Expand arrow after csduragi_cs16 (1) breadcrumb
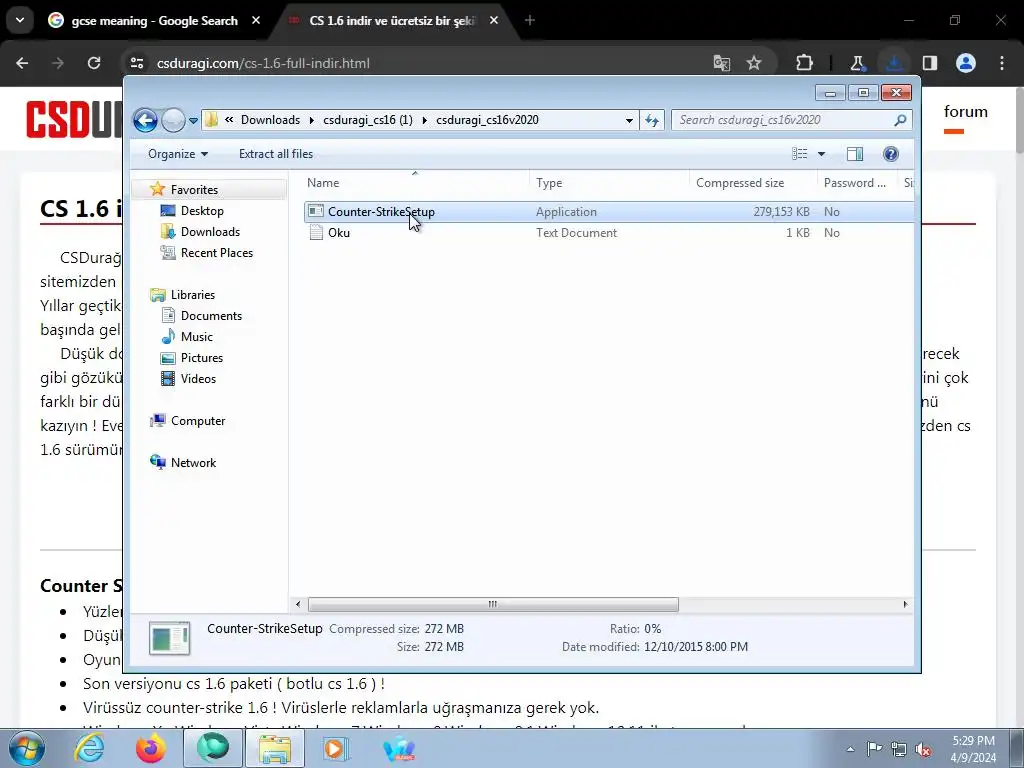 click(424, 120)
